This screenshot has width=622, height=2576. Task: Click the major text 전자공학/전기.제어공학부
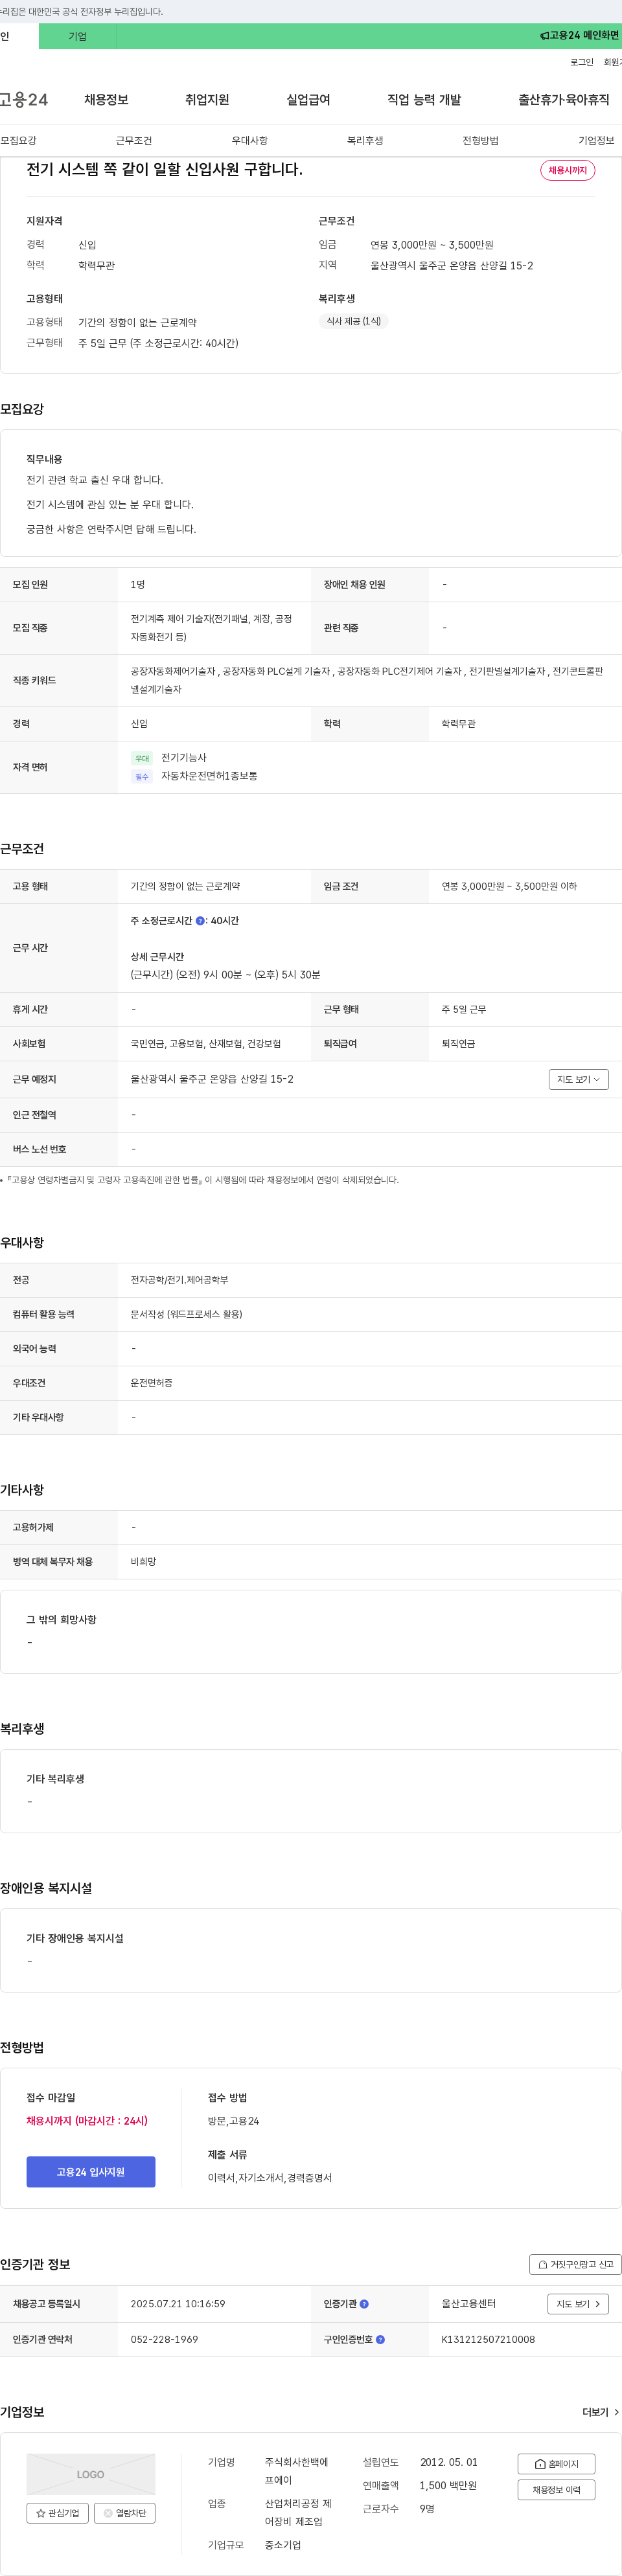tap(179, 1280)
